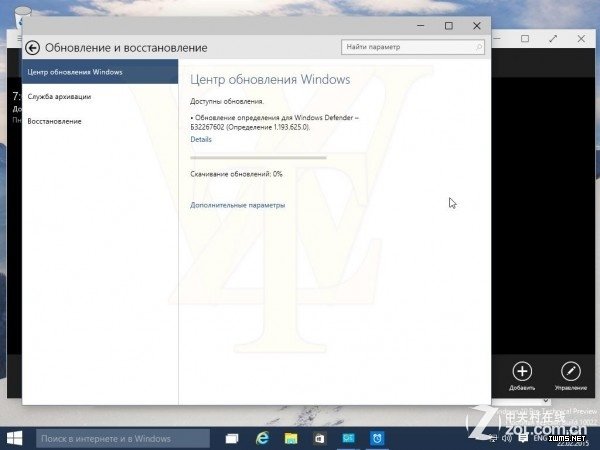Minimize the settings window

(x=421, y=26)
